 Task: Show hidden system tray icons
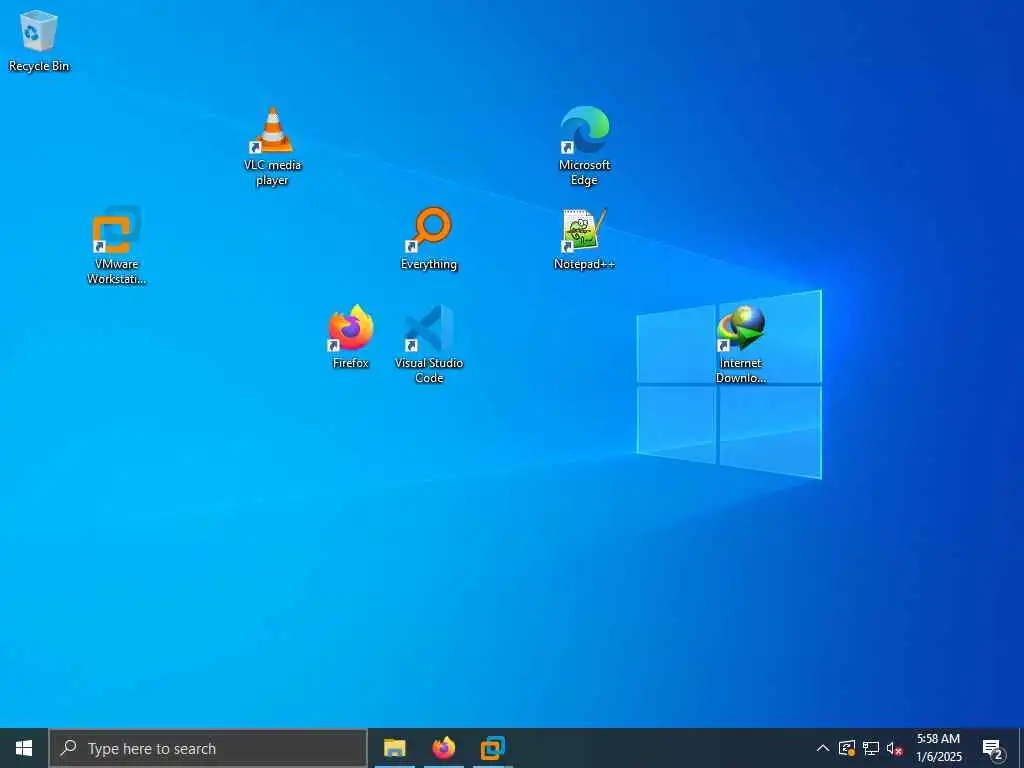click(x=823, y=748)
